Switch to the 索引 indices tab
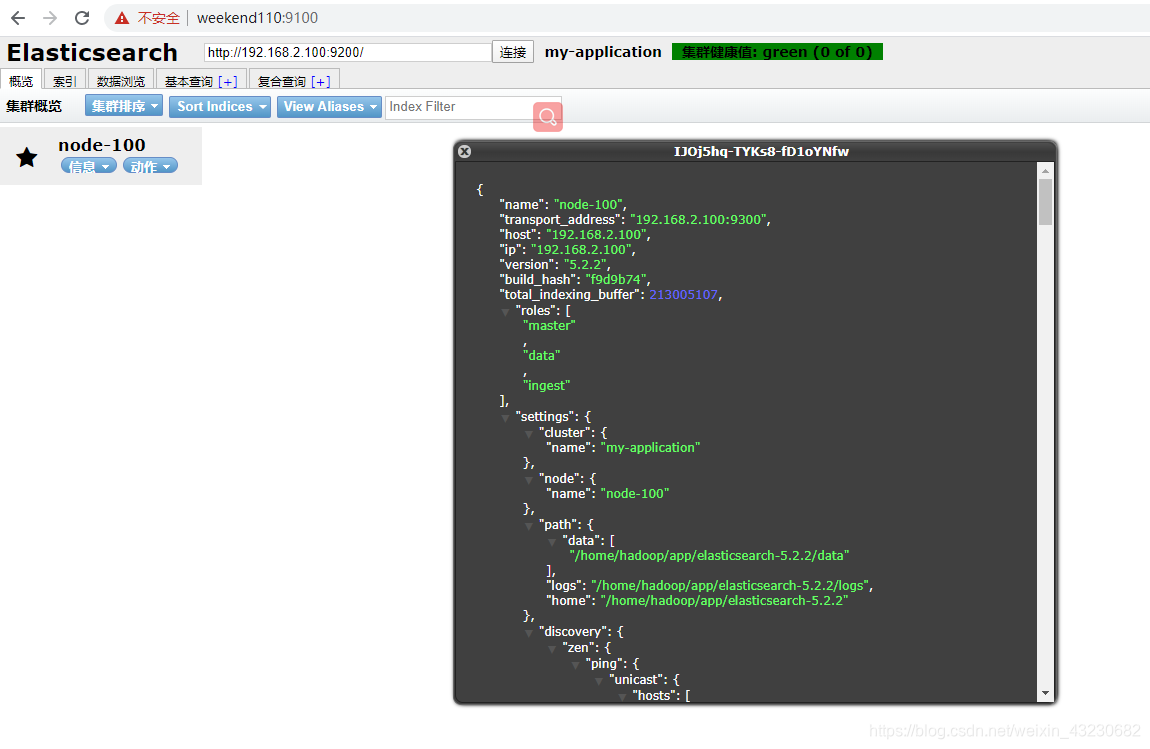This screenshot has width=1150, height=749. pos(65,80)
